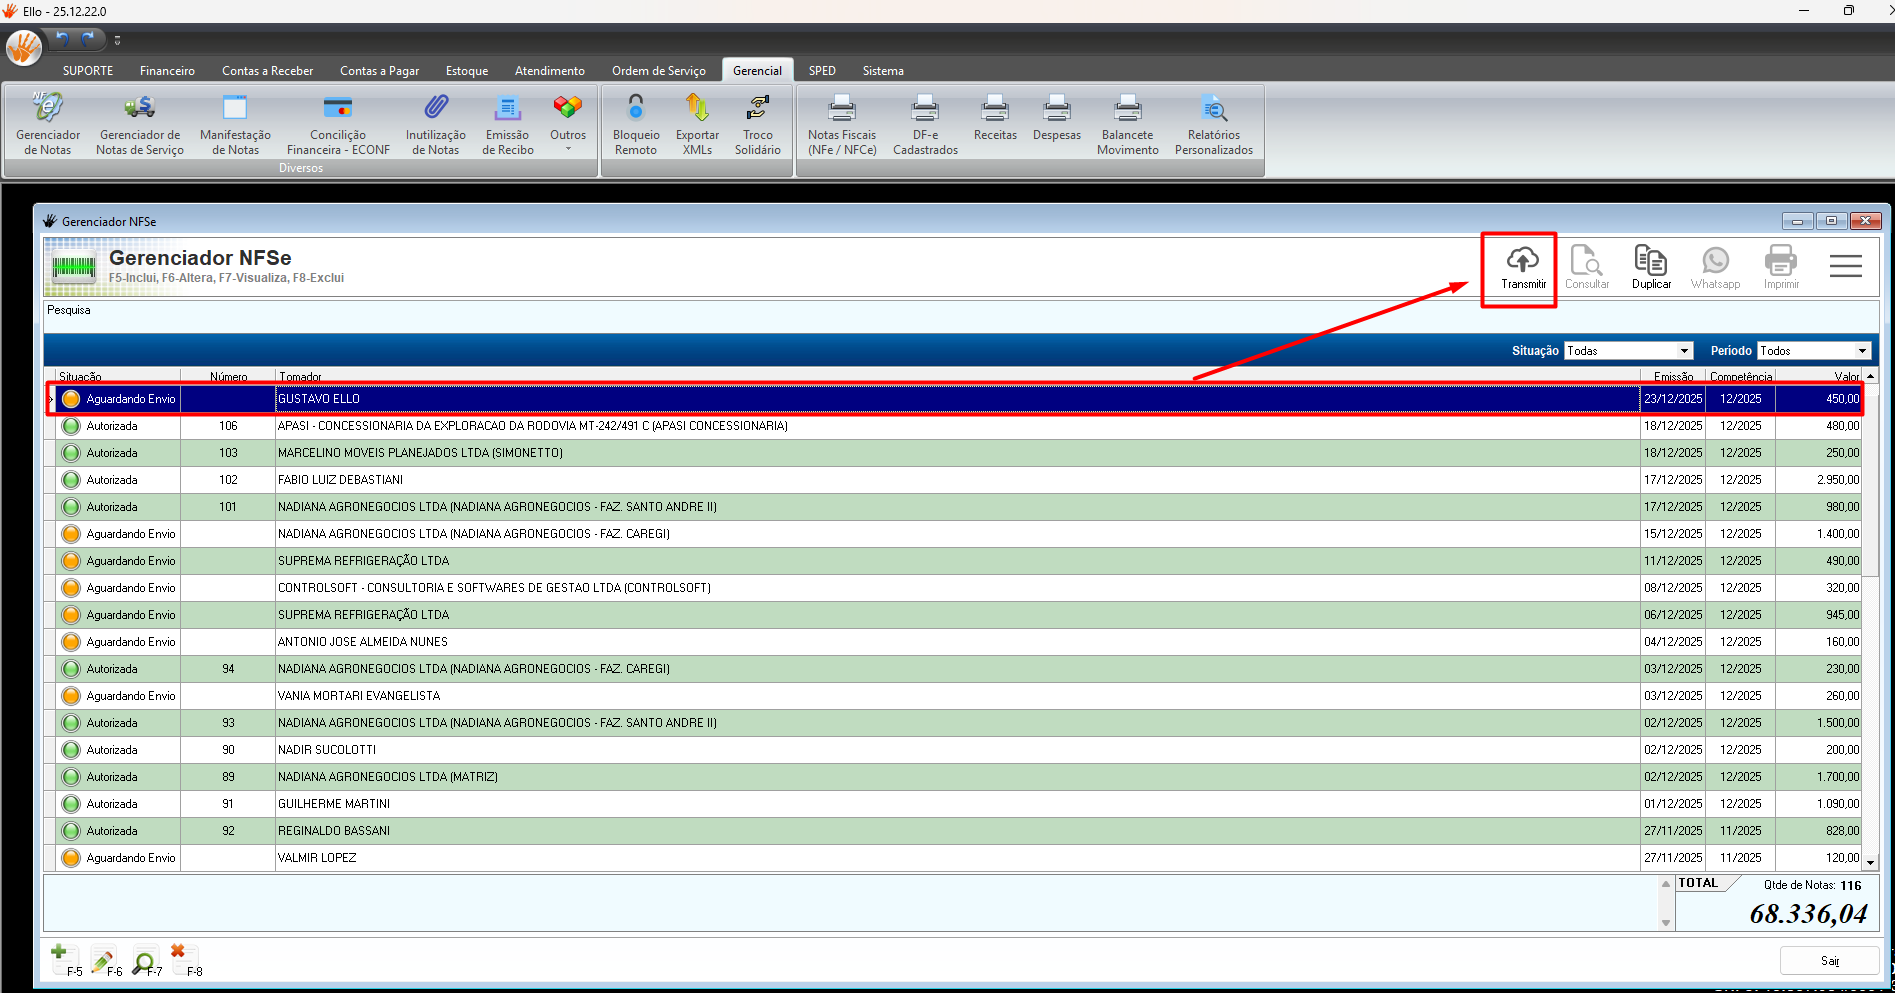Sort the list by the Tomador column header
Viewport: 1895px width, 993px height.
point(300,377)
